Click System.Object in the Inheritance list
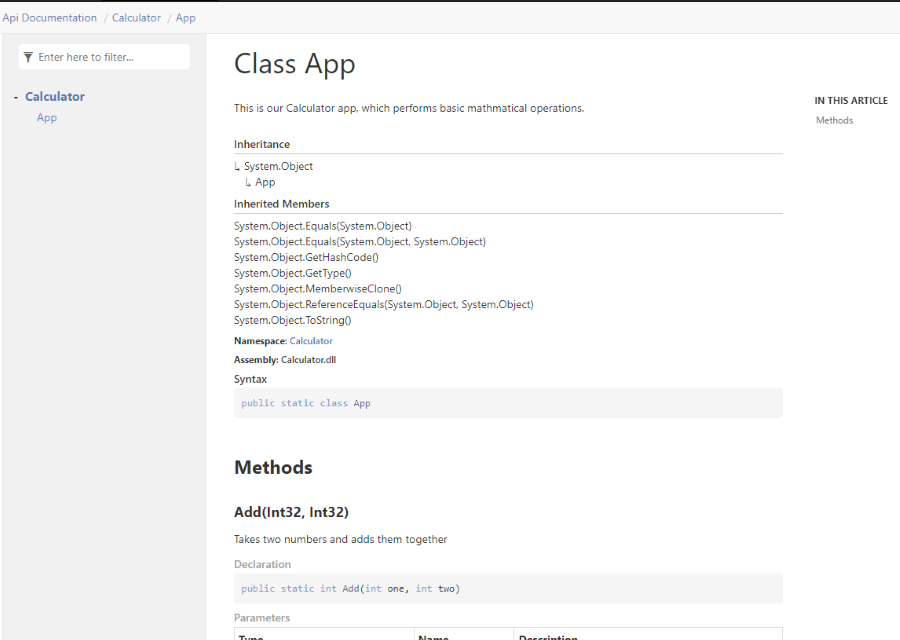Image resolution: width=900 pixels, height=640 pixels. (278, 167)
